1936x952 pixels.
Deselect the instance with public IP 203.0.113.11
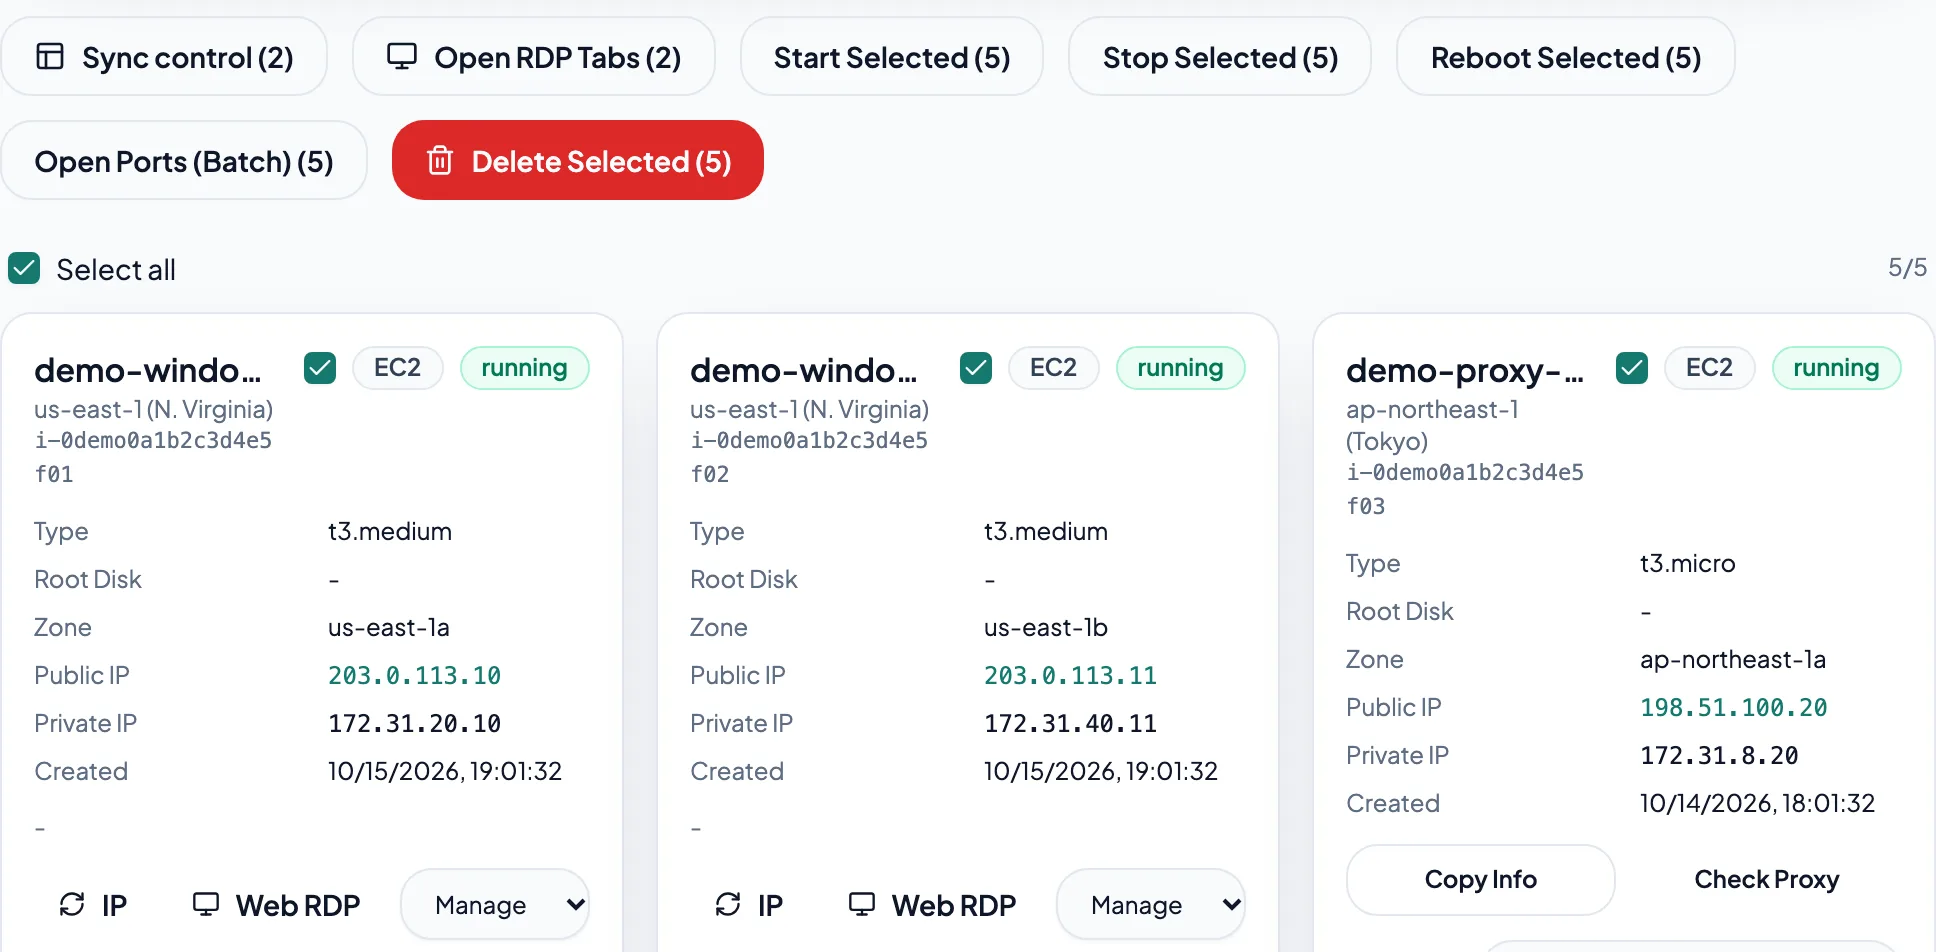coord(976,368)
